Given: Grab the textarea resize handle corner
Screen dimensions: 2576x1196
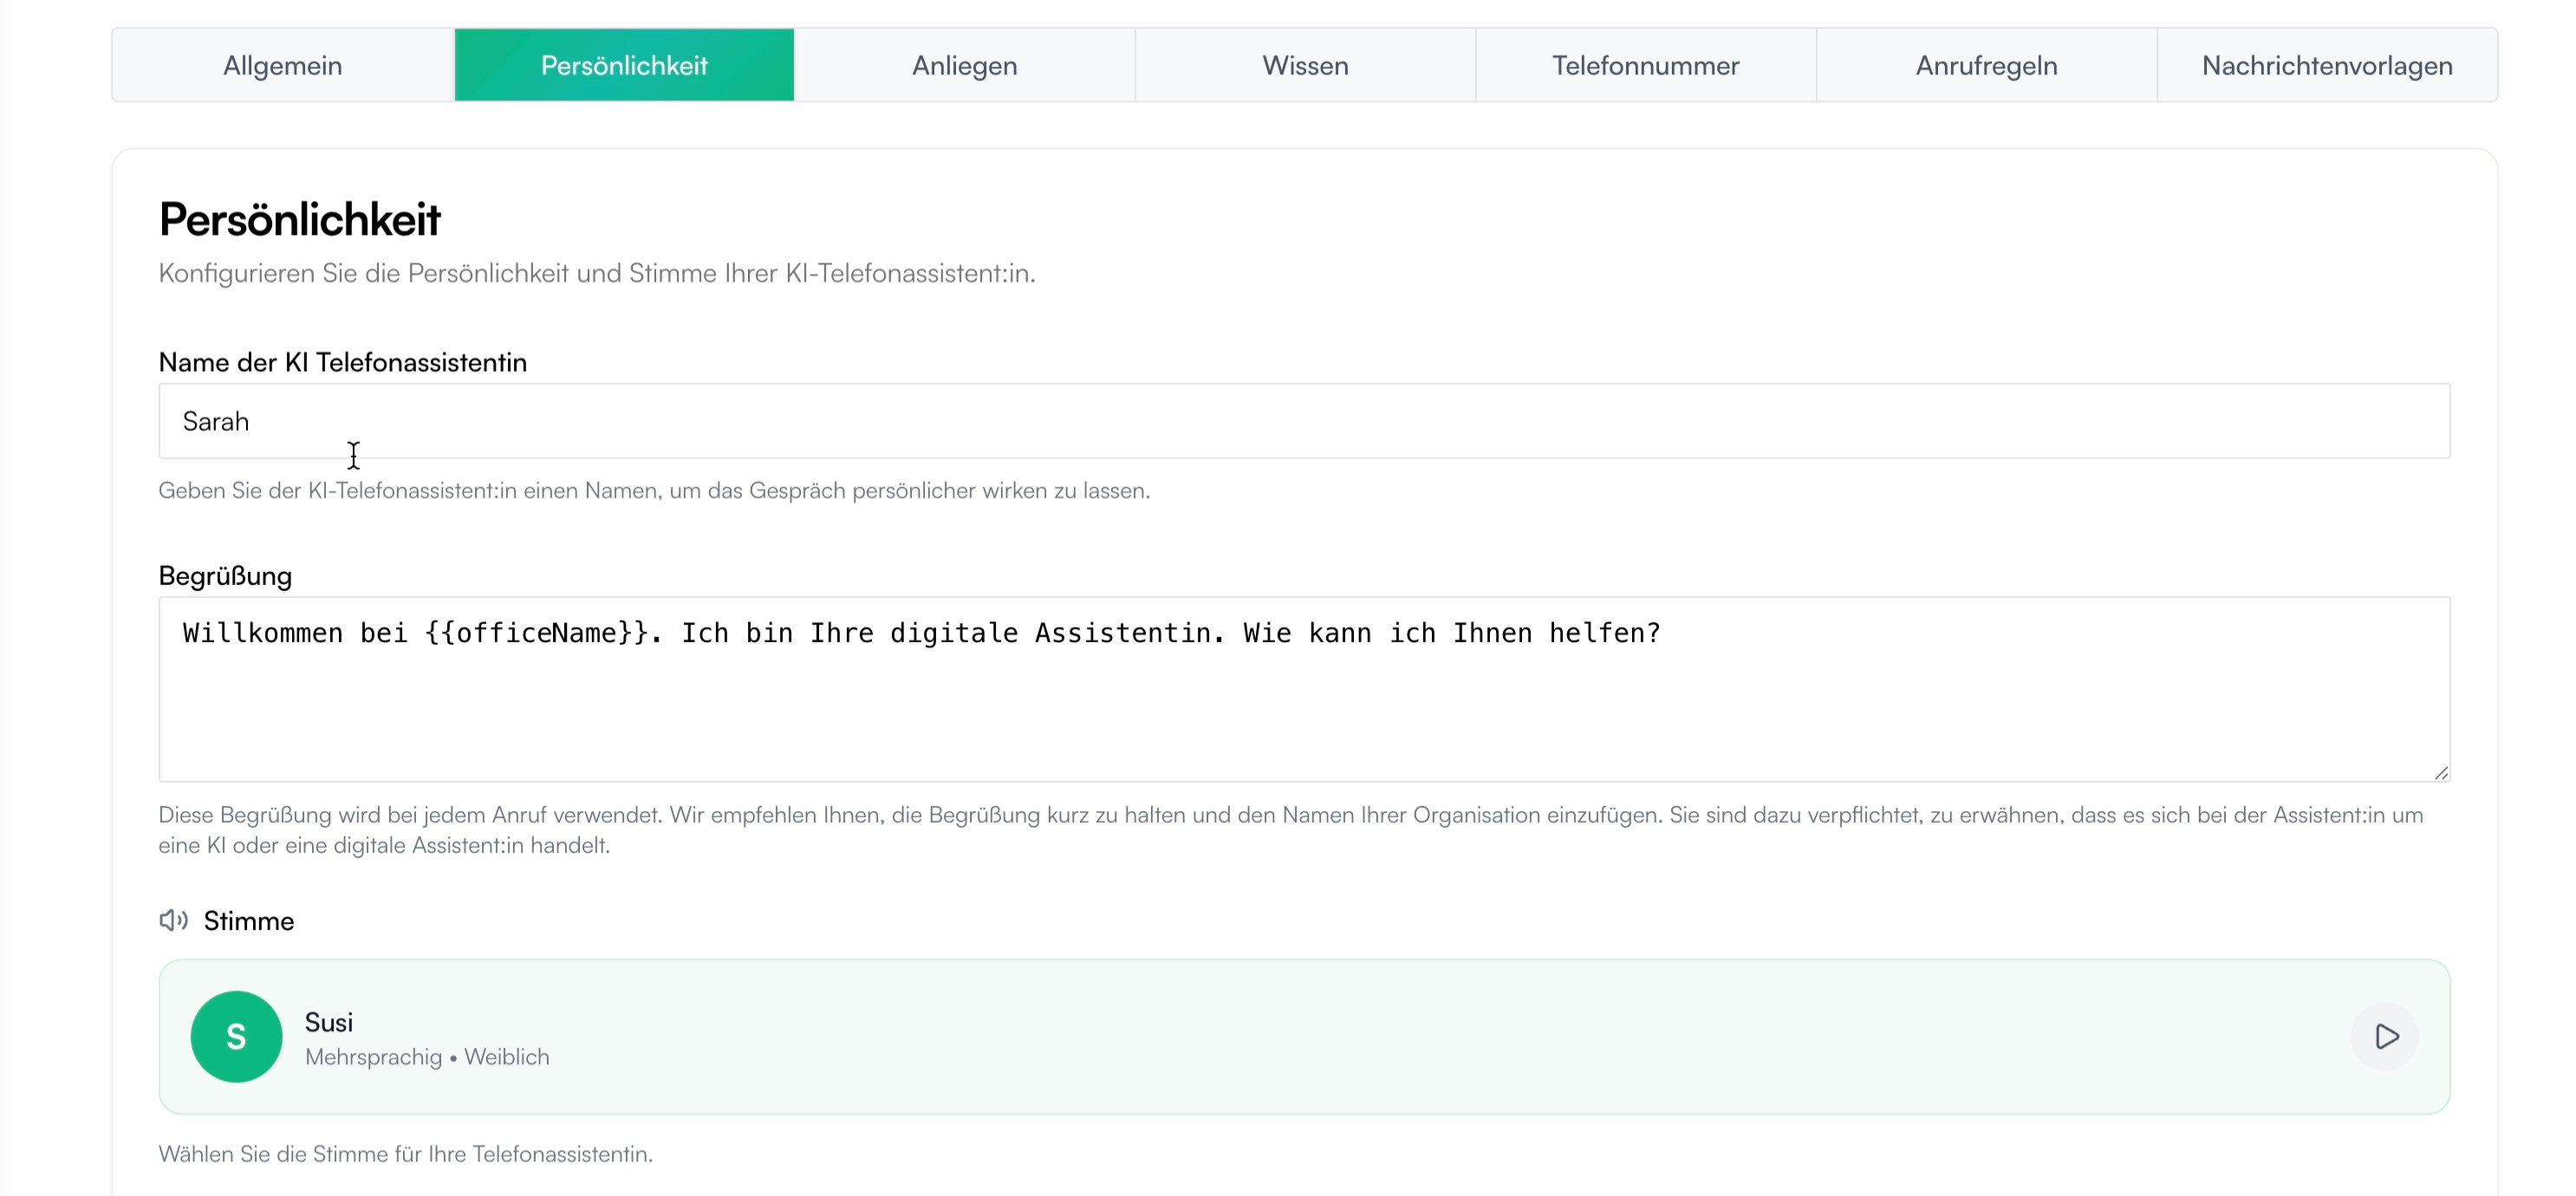Looking at the screenshot, I should 2441,773.
